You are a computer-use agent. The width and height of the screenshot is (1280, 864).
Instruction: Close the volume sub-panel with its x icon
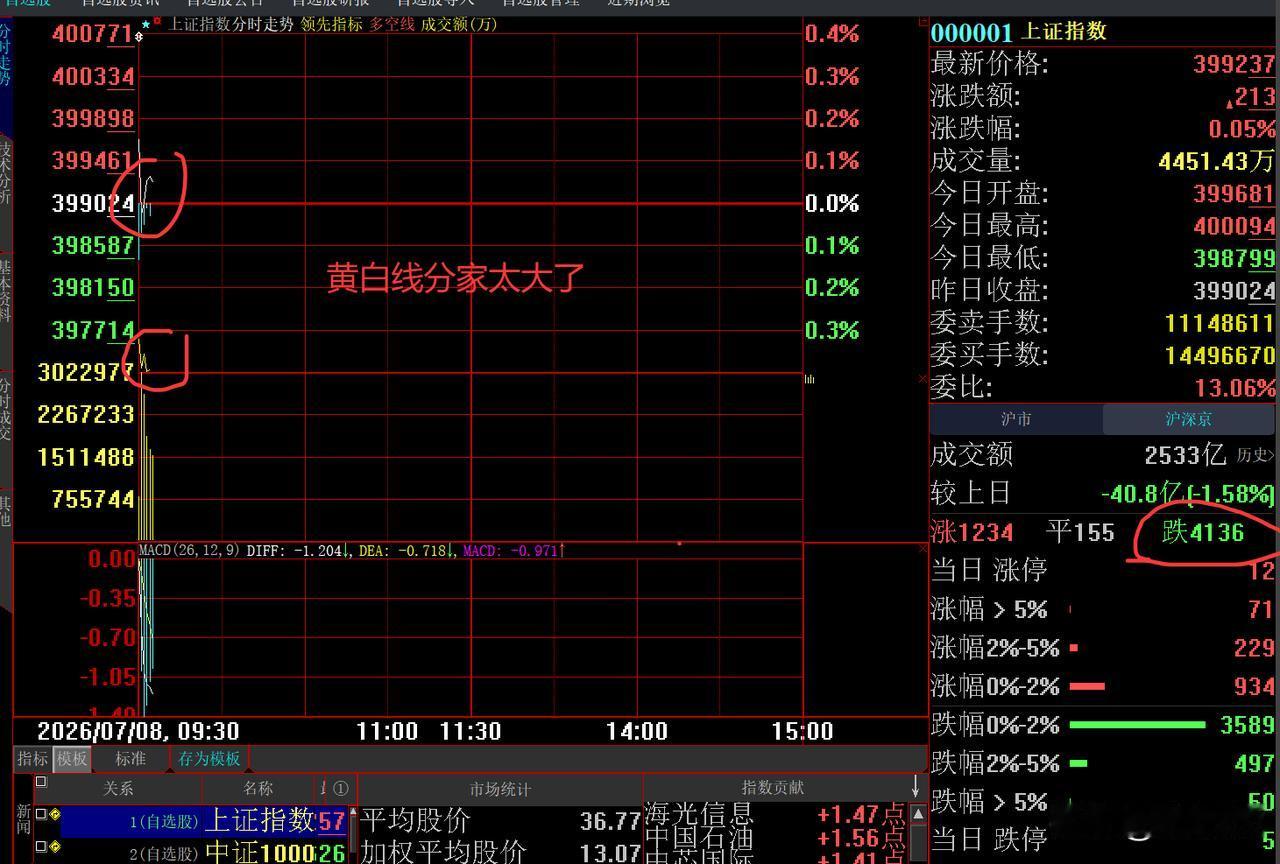point(923,378)
